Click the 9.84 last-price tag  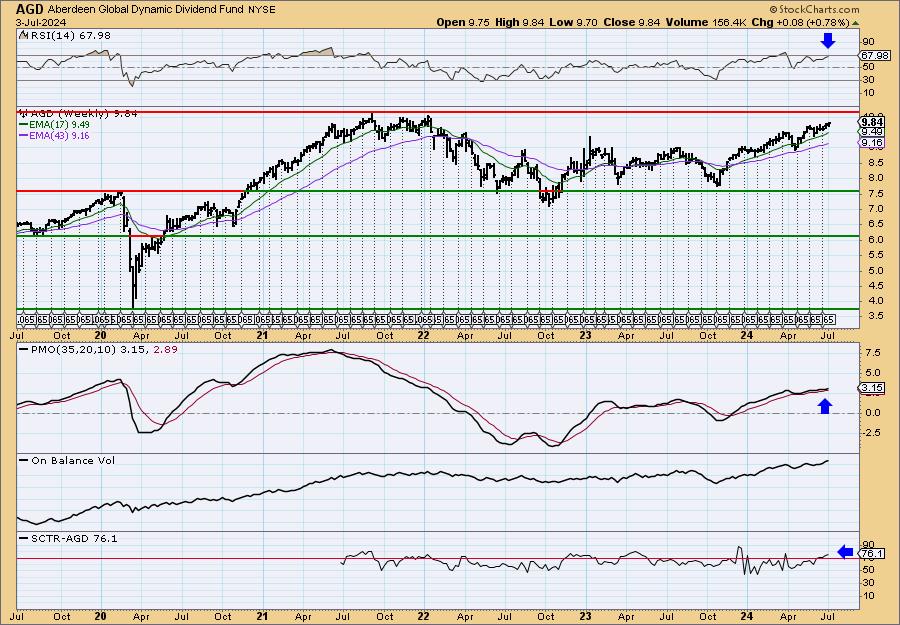pos(873,122)
